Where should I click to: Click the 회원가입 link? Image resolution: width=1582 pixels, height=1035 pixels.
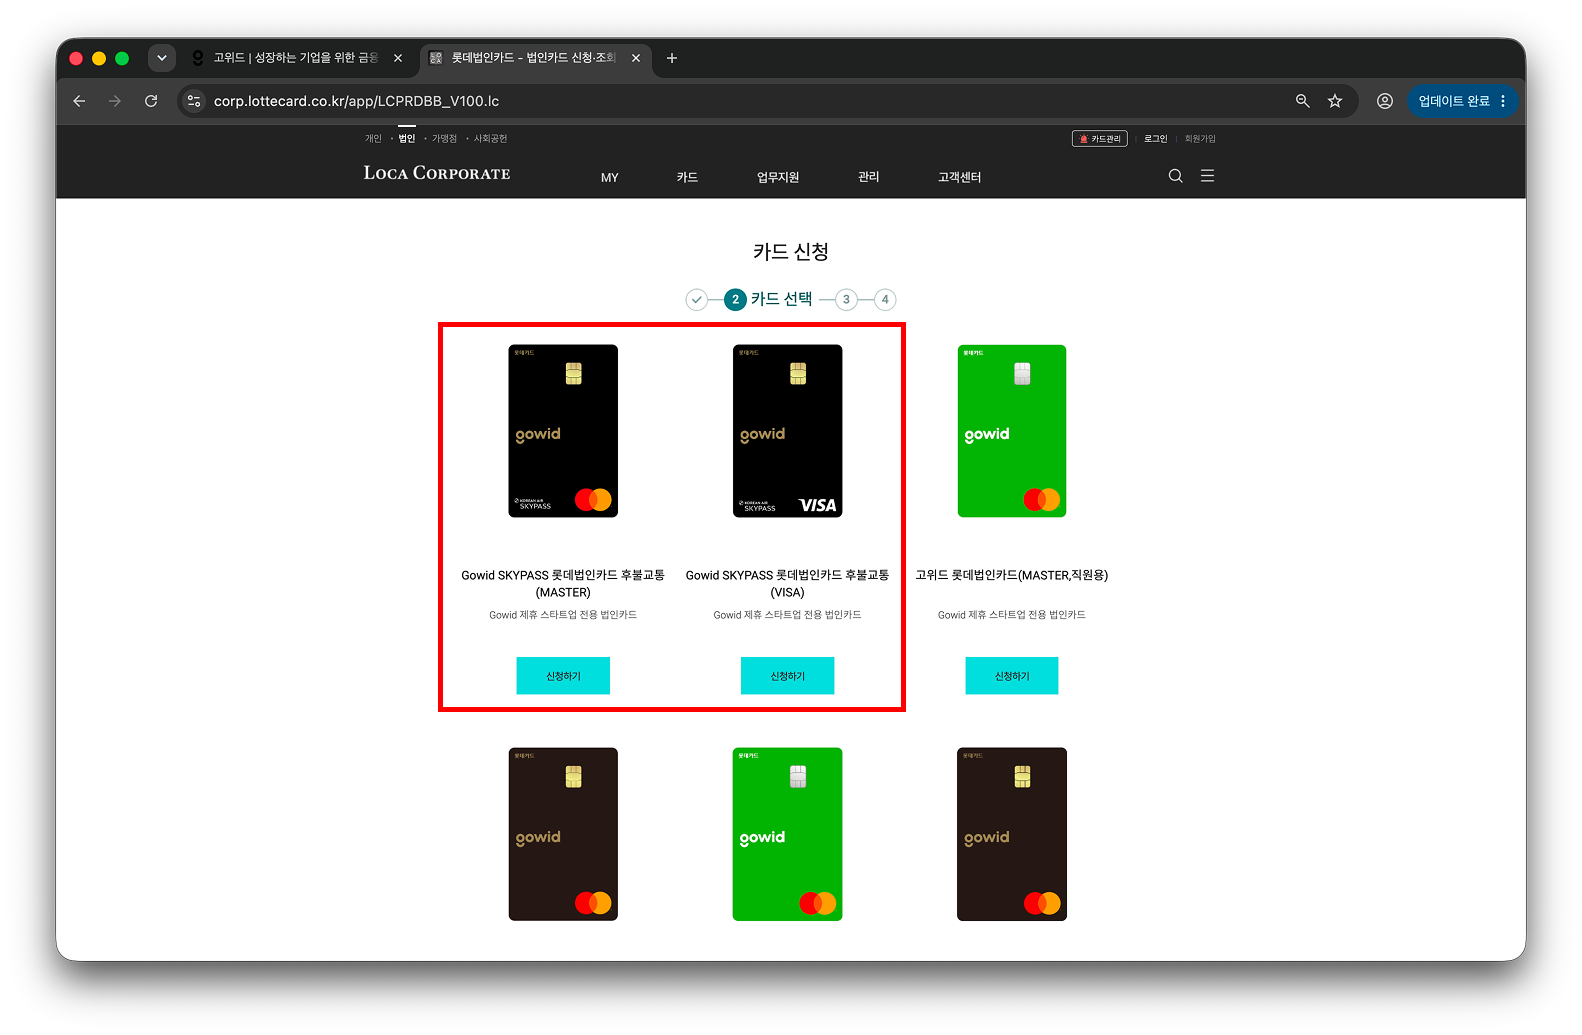coord(1200,139)
